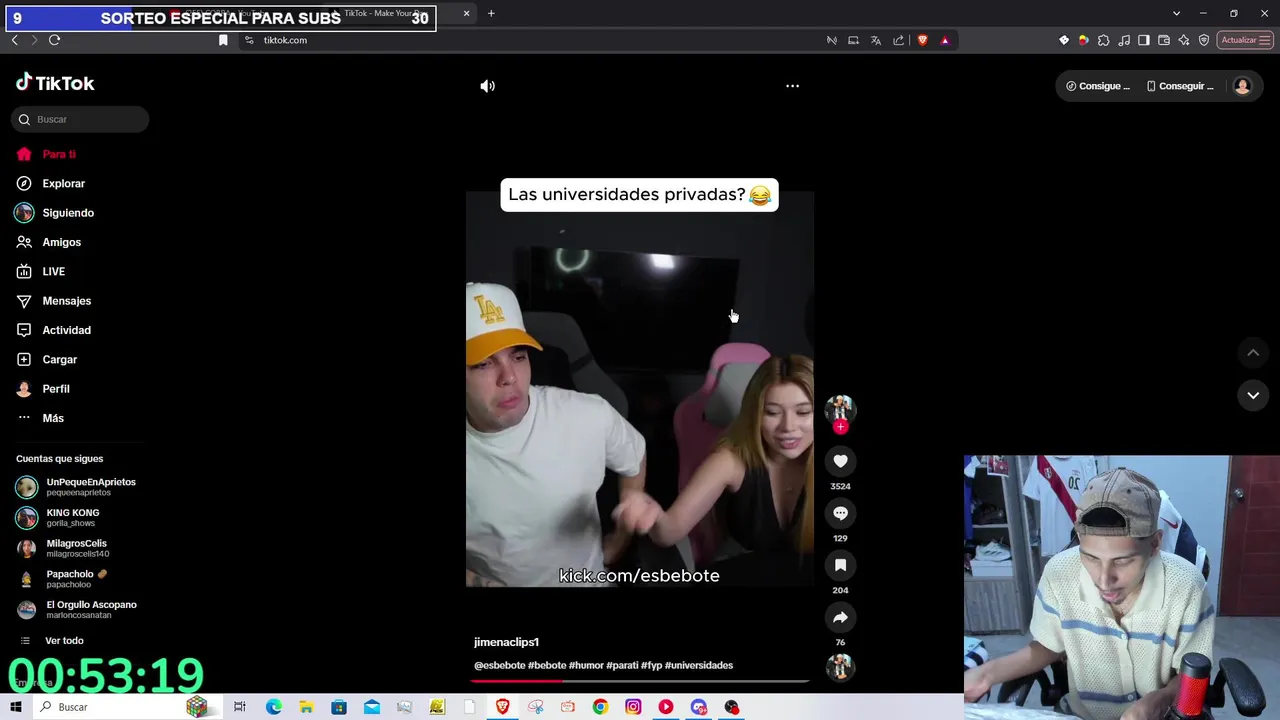Click the browser bookmark icon
Image resolution: width=1280 pixels, height=720 pixels.
[223, 40]
